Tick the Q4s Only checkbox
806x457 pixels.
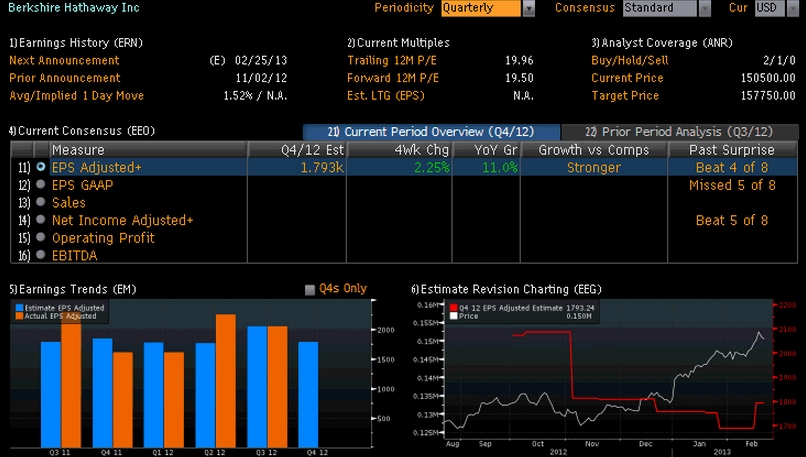(310, 290)
